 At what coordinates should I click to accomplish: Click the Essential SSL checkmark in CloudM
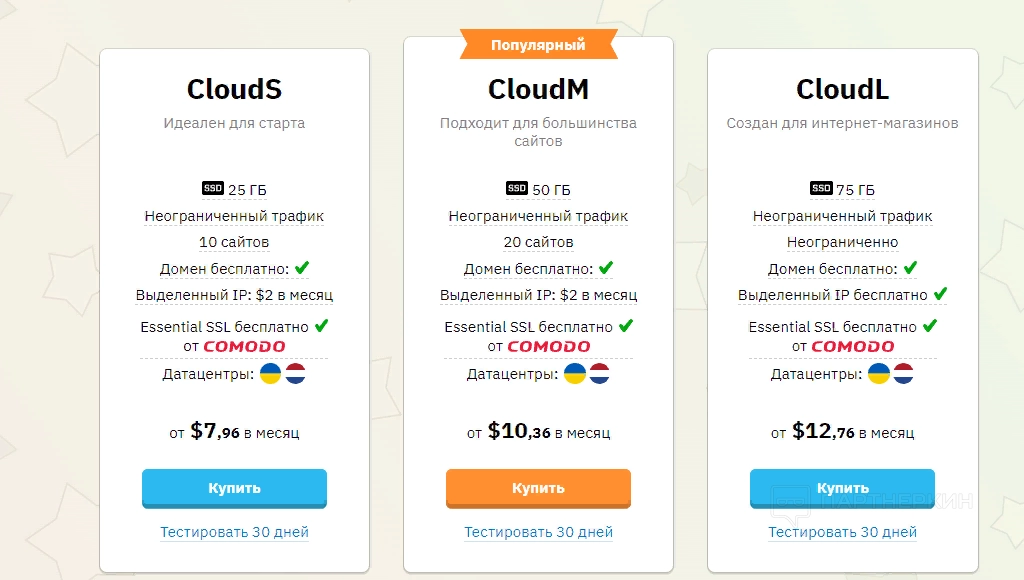pyautogui.click(x=626, y=326)
